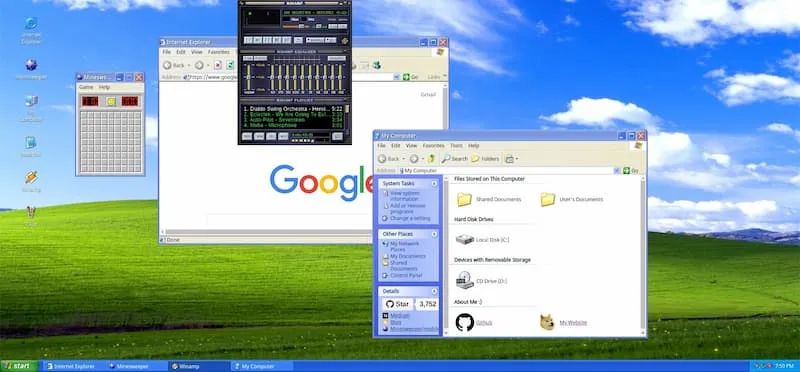Adjust the Winamp equalizer preamp slider
This screenshot has height=372, width=800.
[x=248, y=78]
